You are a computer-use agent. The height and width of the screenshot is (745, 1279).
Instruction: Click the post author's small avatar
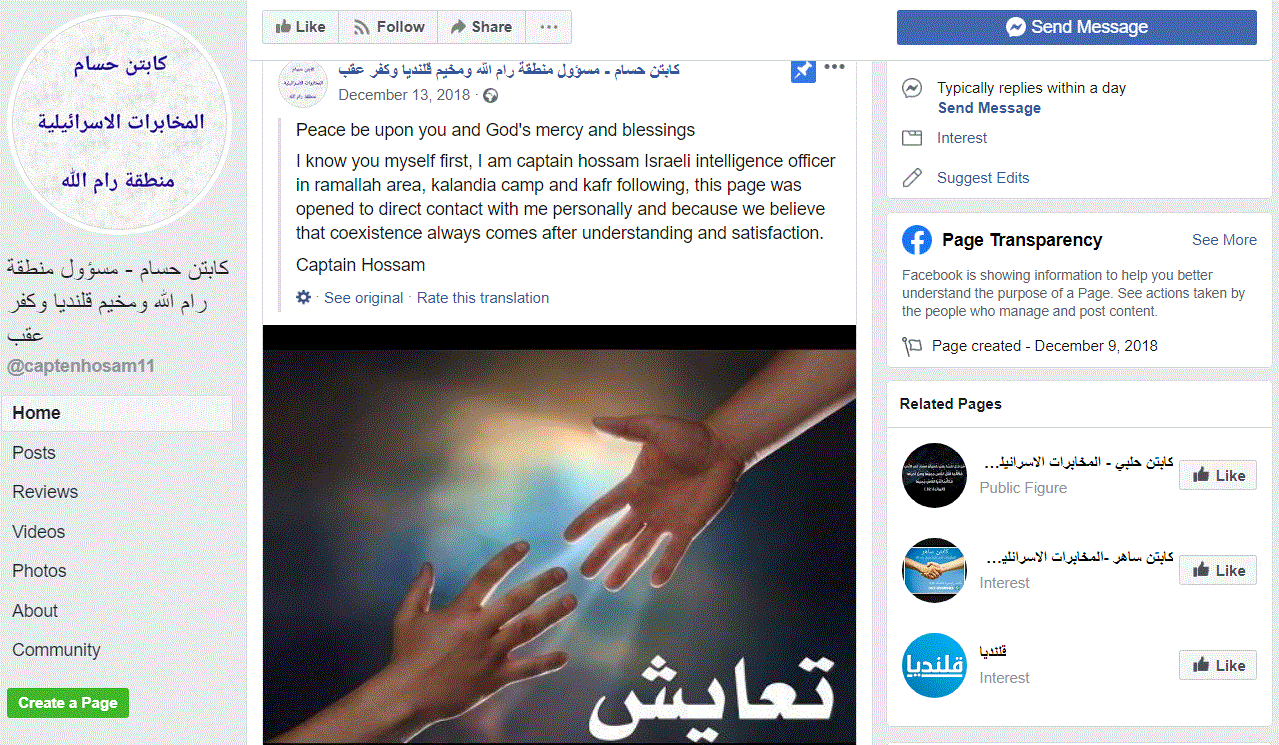tap(303, 83)
